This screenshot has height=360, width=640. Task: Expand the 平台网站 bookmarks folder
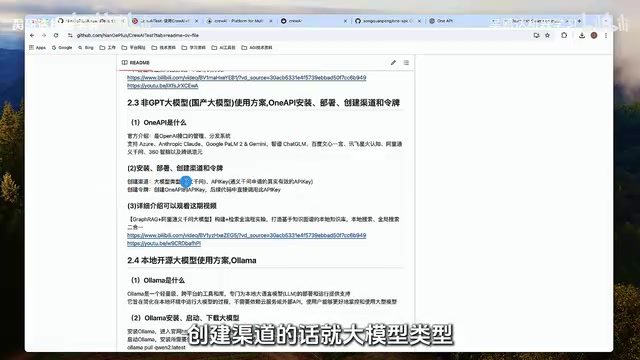(133, 48)
